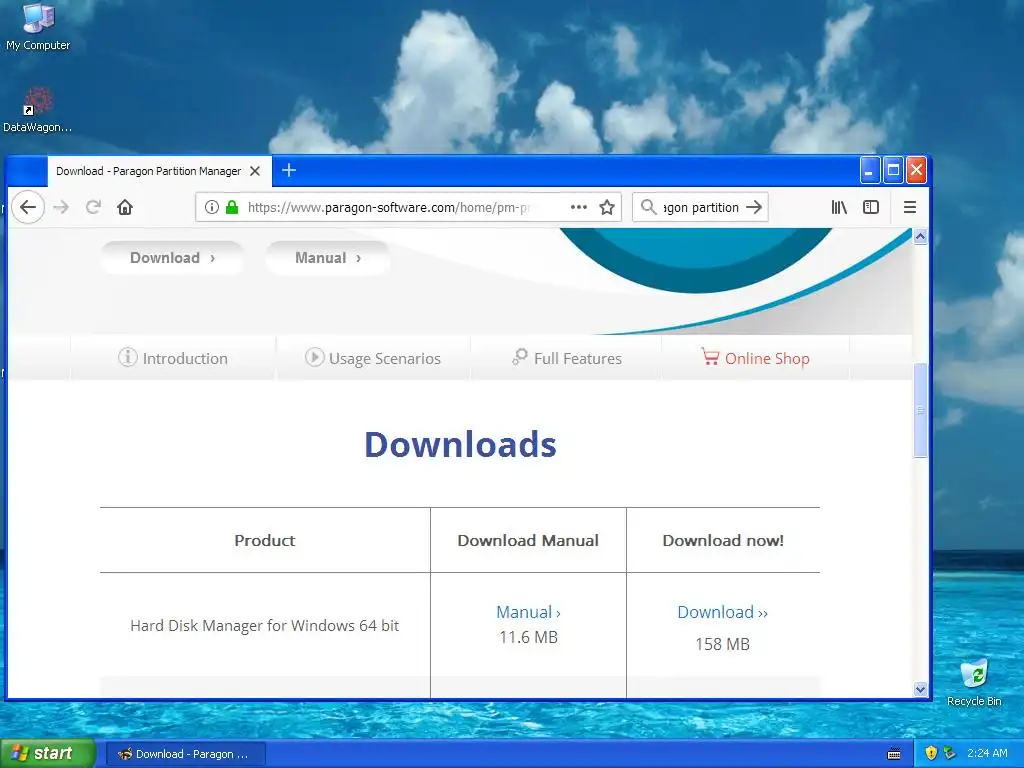Click the 'Hard Disk Manager for Windows 64 bit' text
Image resolution: width=1024 pixels, height=768 pixels.
[264, 626]
